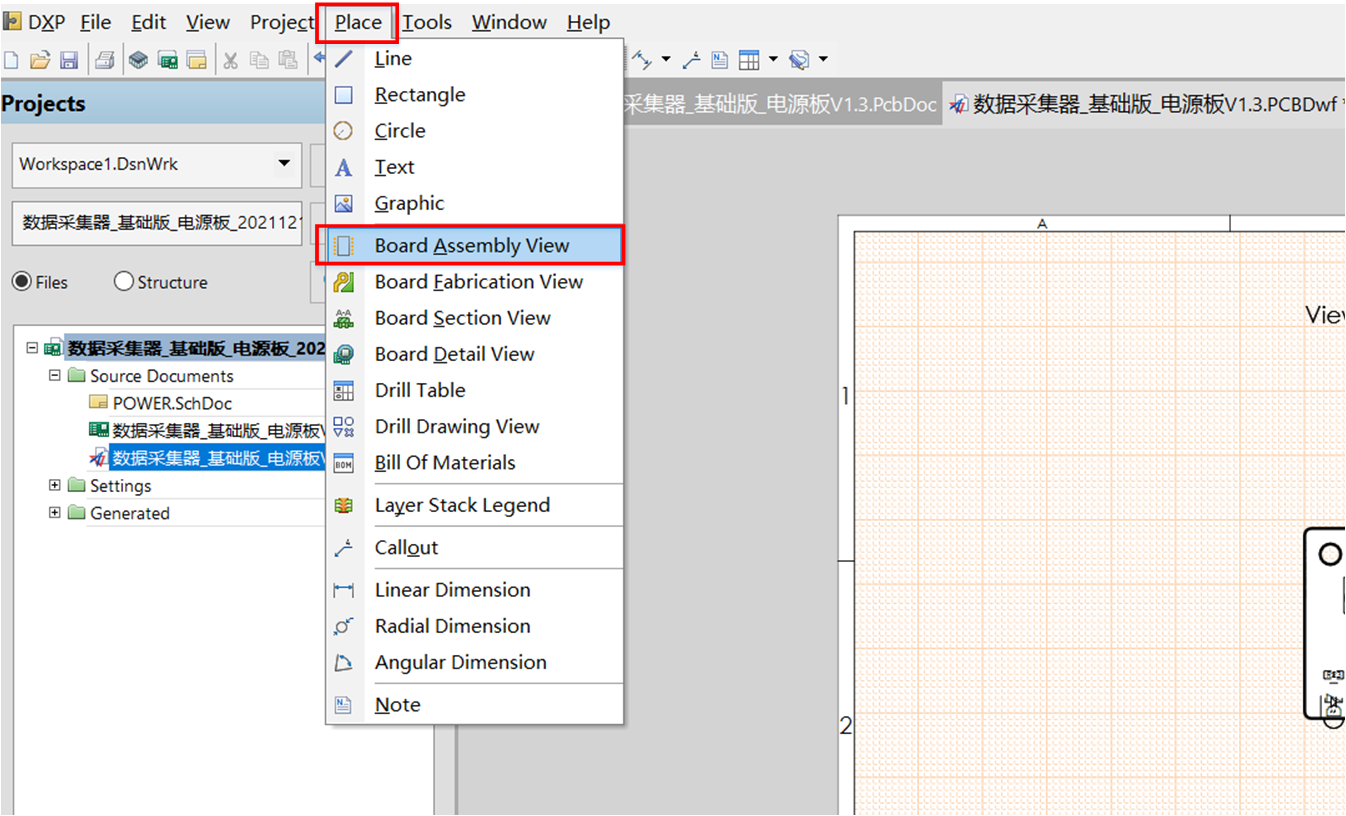Click the paste clipboard icon in toolbar
This screenshot has width=1346, height=816.
pos(288,61)
